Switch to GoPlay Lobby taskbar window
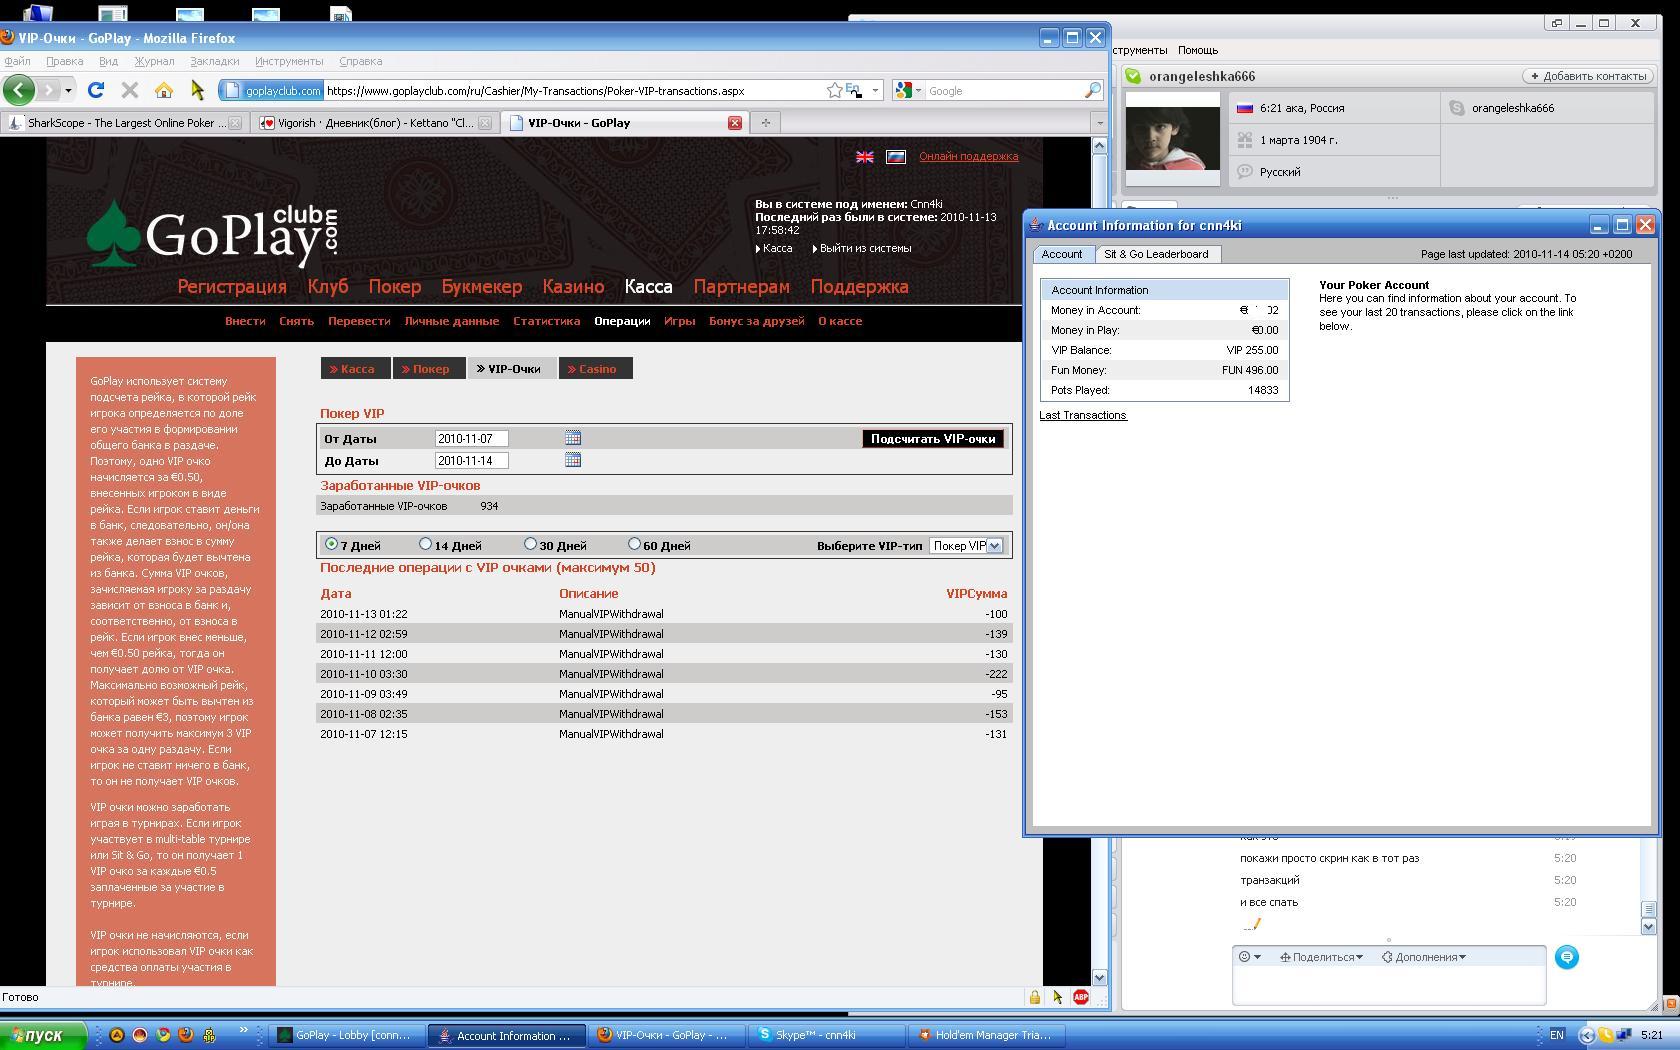Viewport: 1680px width, 1050px height. (x=346, y=1035)
